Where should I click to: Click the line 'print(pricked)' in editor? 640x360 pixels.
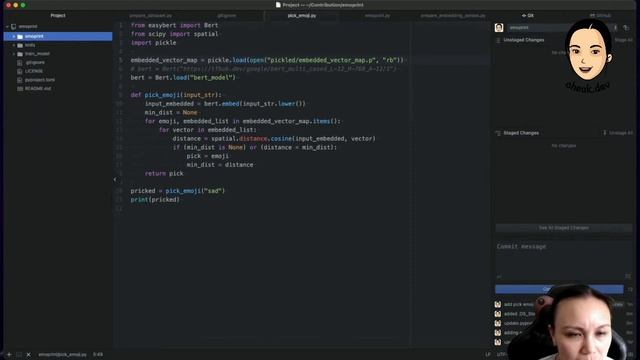(155, 200)
